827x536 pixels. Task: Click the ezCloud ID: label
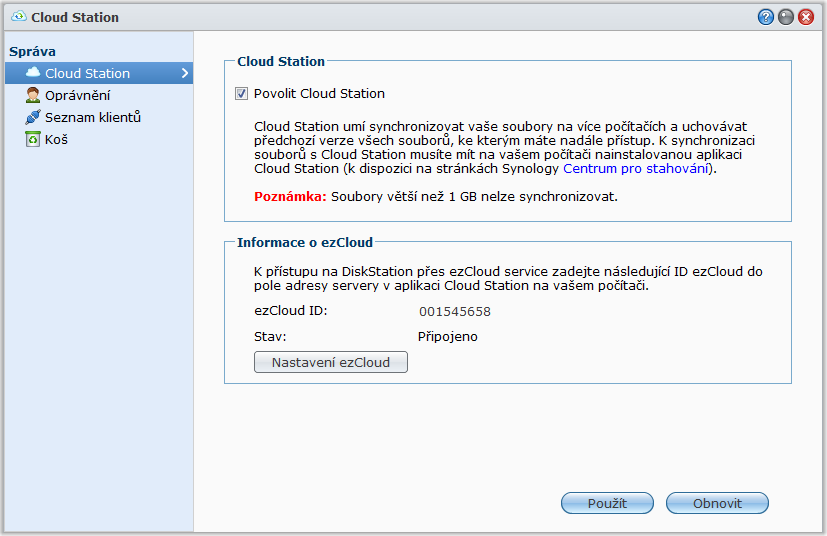pyautogui.click(x=291, y=310)
